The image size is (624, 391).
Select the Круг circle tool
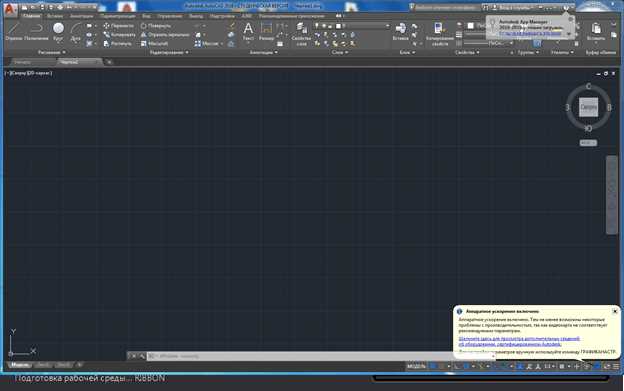pyautogui.click(x=58, y=31)
